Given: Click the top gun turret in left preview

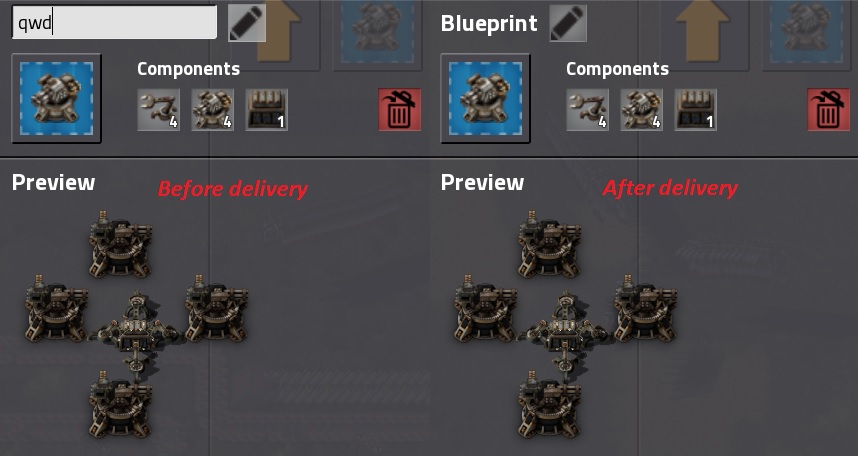Looking at the screenshot, I should coord(121,244).
